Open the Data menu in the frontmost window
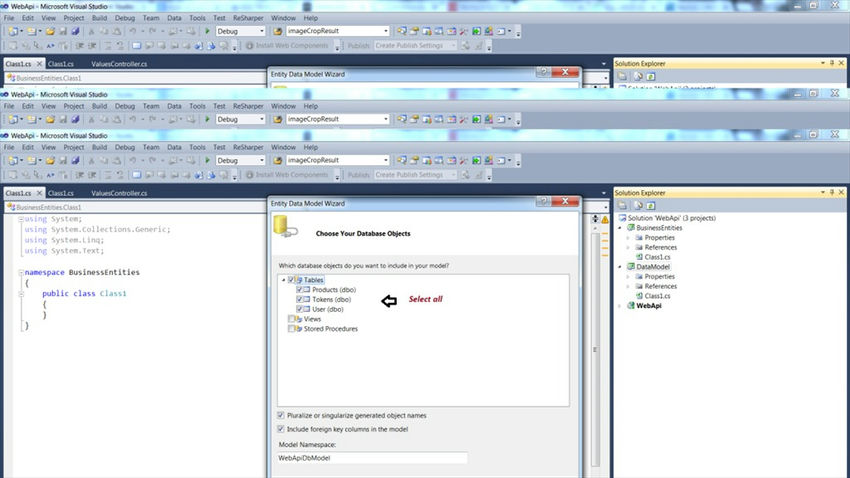 click(174, 147)
